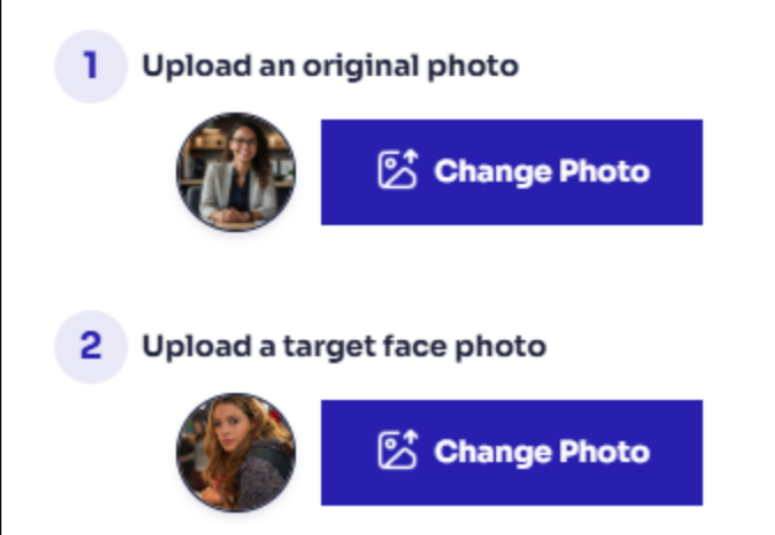Open the original photo thumbnail of the woman in a blazer
Screen dimensions: 775x535
[x=236, y=172]
